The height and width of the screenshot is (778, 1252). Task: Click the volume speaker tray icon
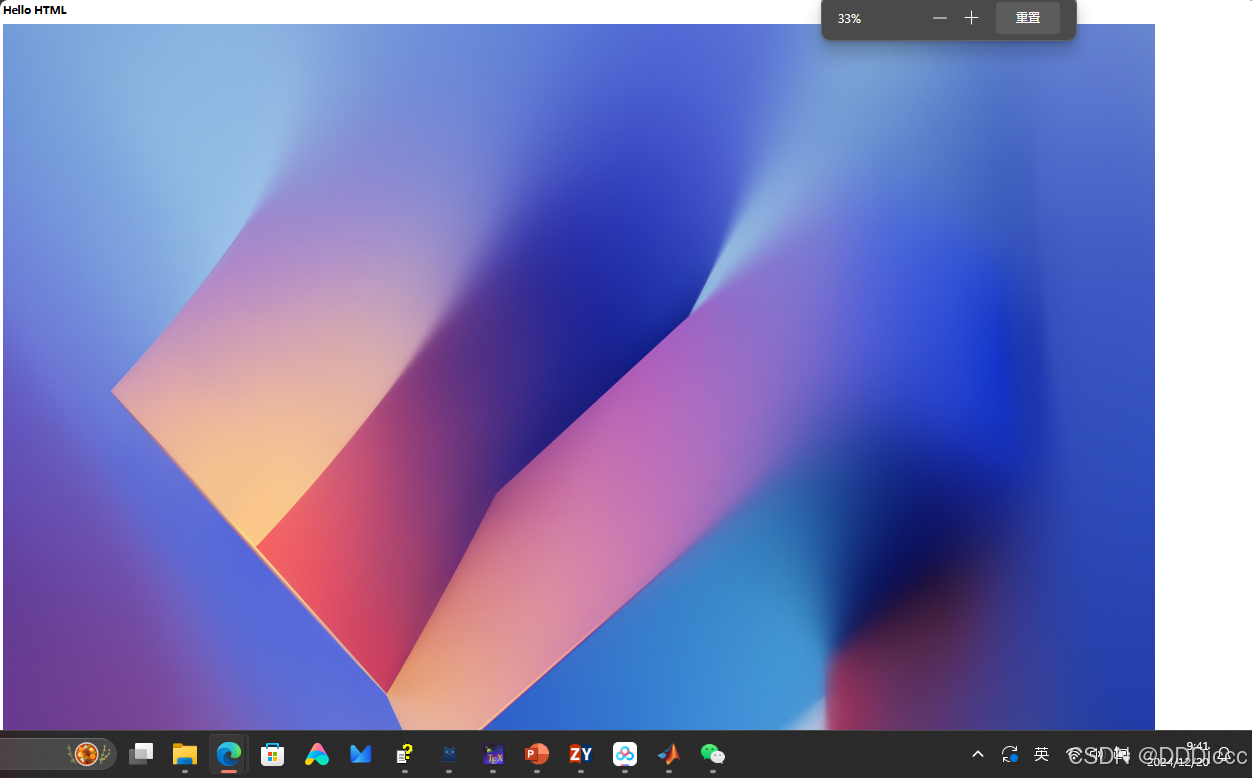click(1098, 754)
